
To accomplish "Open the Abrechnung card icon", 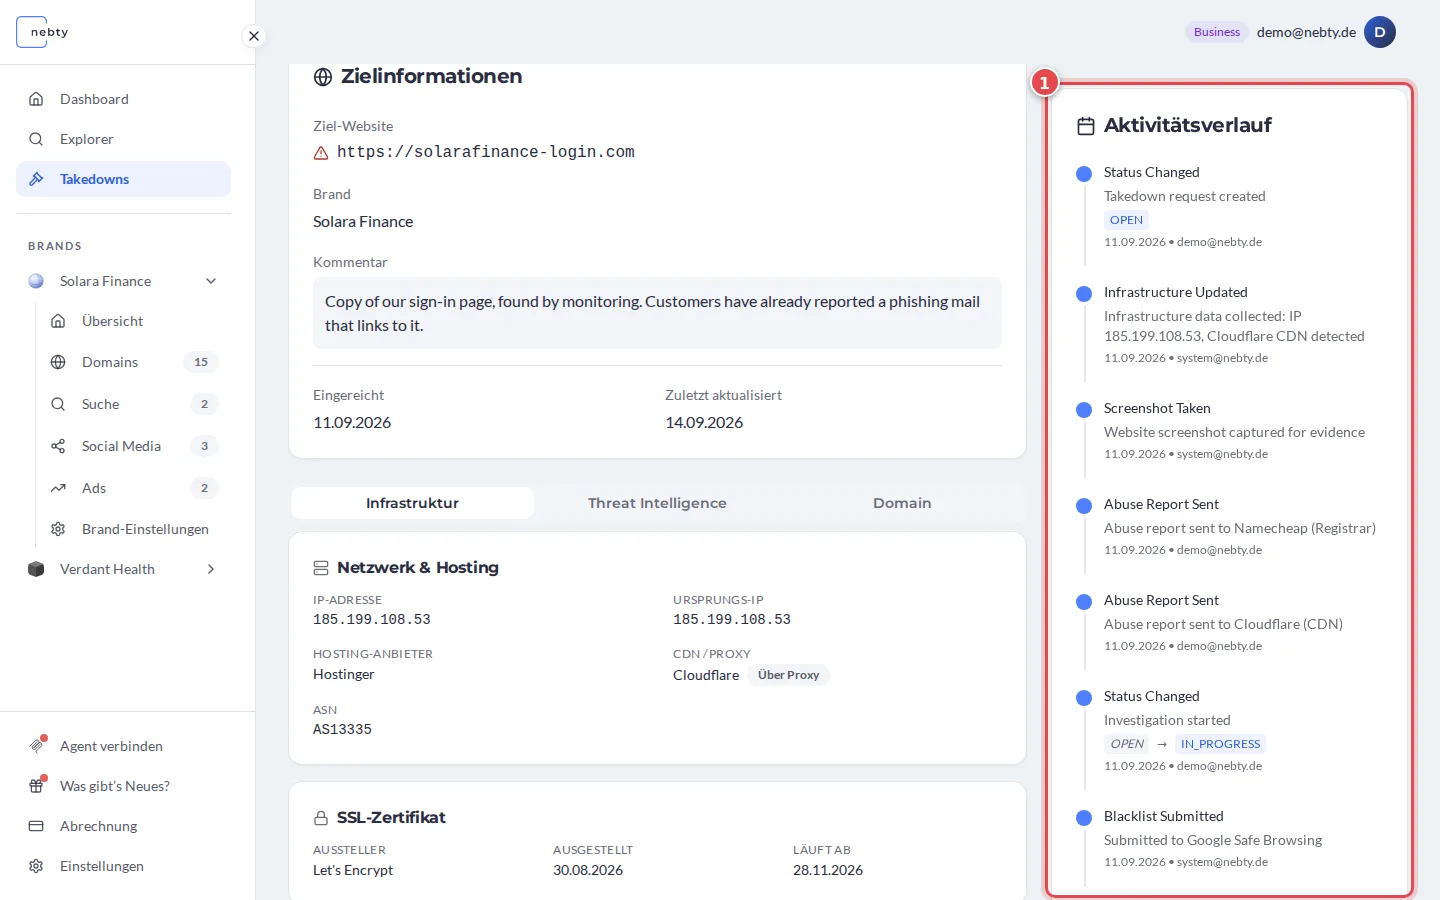I will point(36,826).
